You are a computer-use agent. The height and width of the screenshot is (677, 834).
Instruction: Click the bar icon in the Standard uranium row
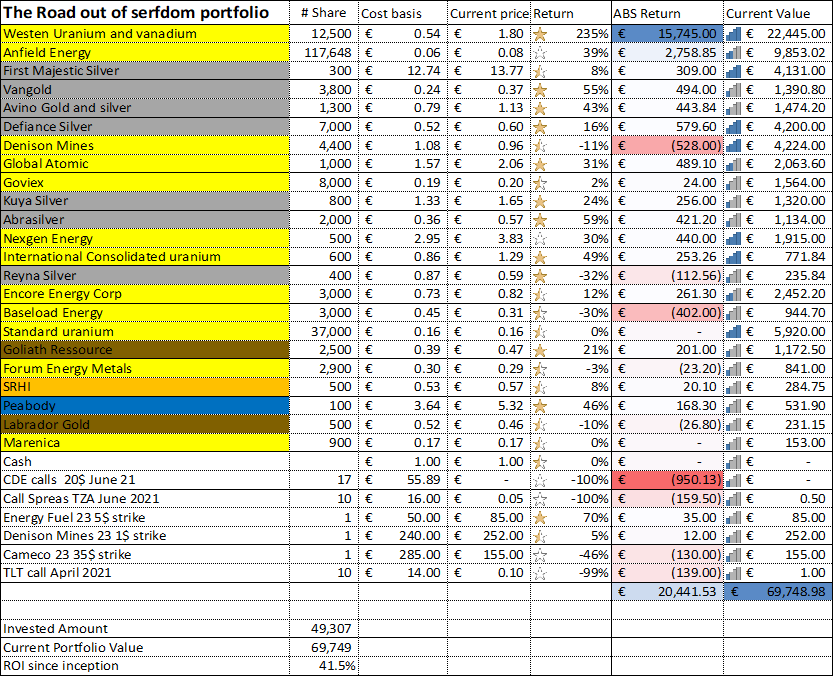733,332
